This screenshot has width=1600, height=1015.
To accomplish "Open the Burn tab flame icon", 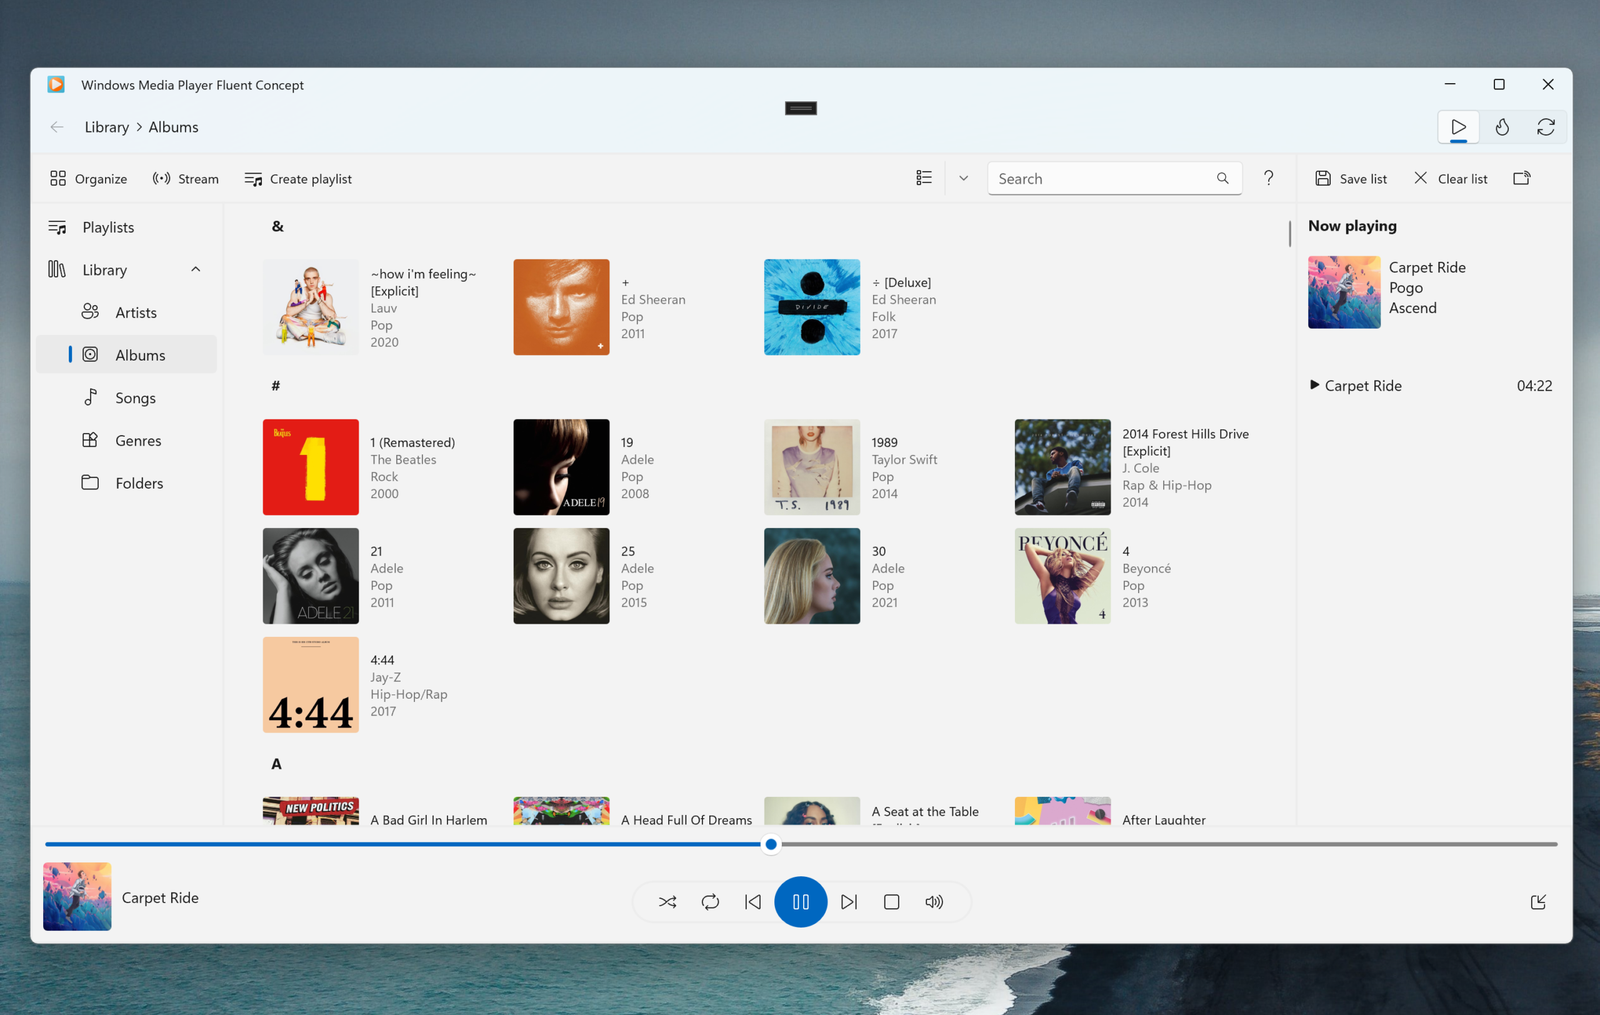I will click(1502, 127).
